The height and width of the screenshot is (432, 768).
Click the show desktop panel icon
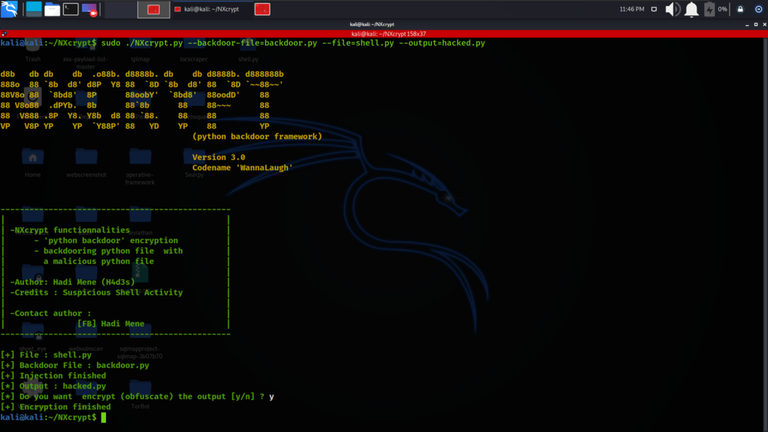point(34,9)
